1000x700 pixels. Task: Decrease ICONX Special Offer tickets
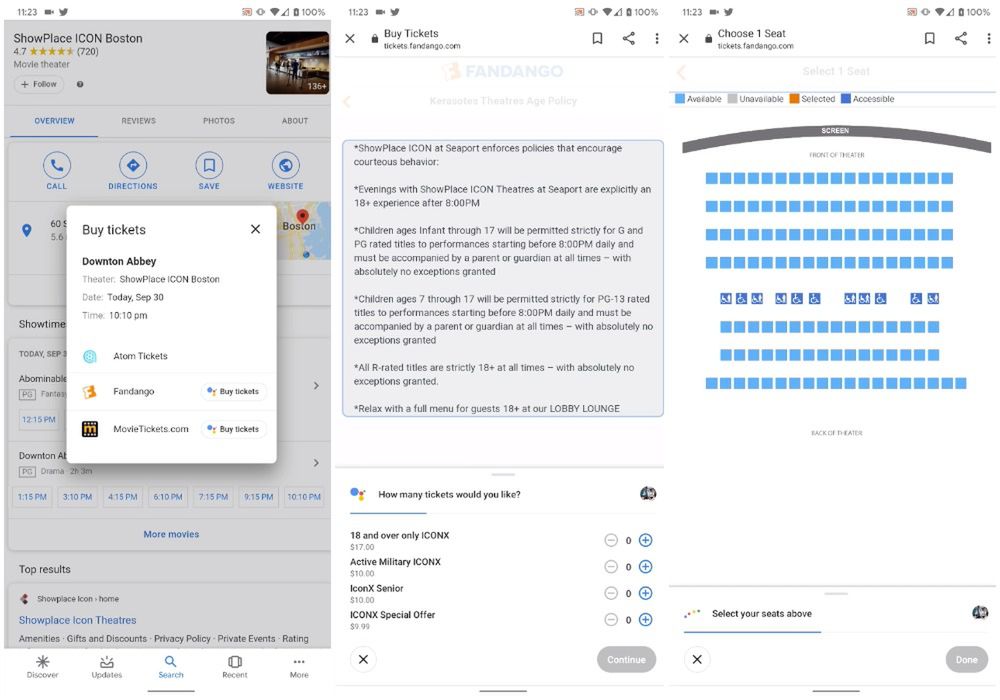point(611,620)
